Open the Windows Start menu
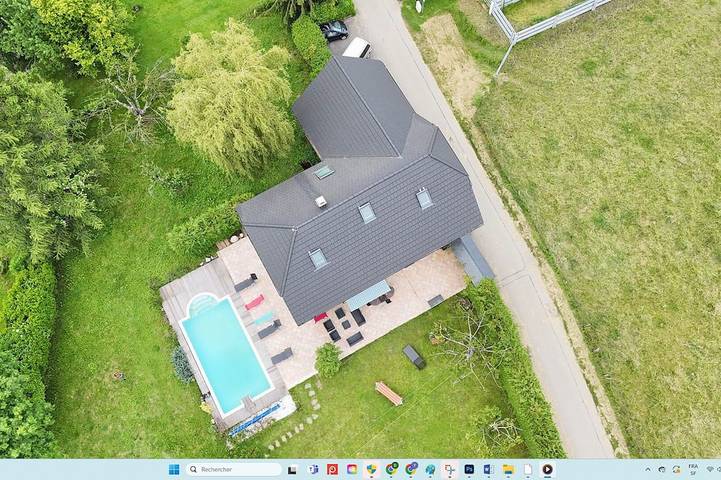The width and height of the screenshot is (721, 480). (x=174, y=469)
